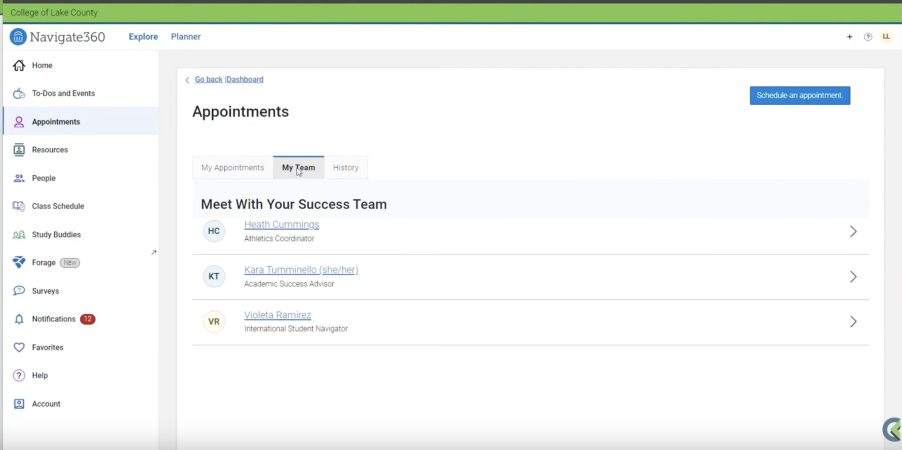Click the Forage icon in sidebar
Viewport: 902px width, 450px height.
19,263
